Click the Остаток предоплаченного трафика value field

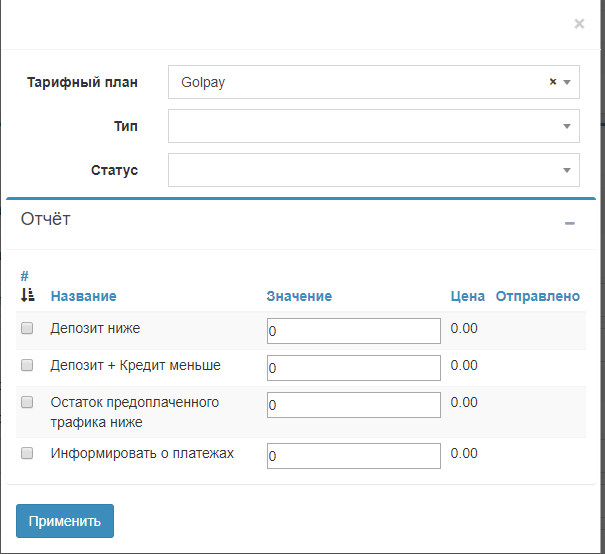click(353, 405)
